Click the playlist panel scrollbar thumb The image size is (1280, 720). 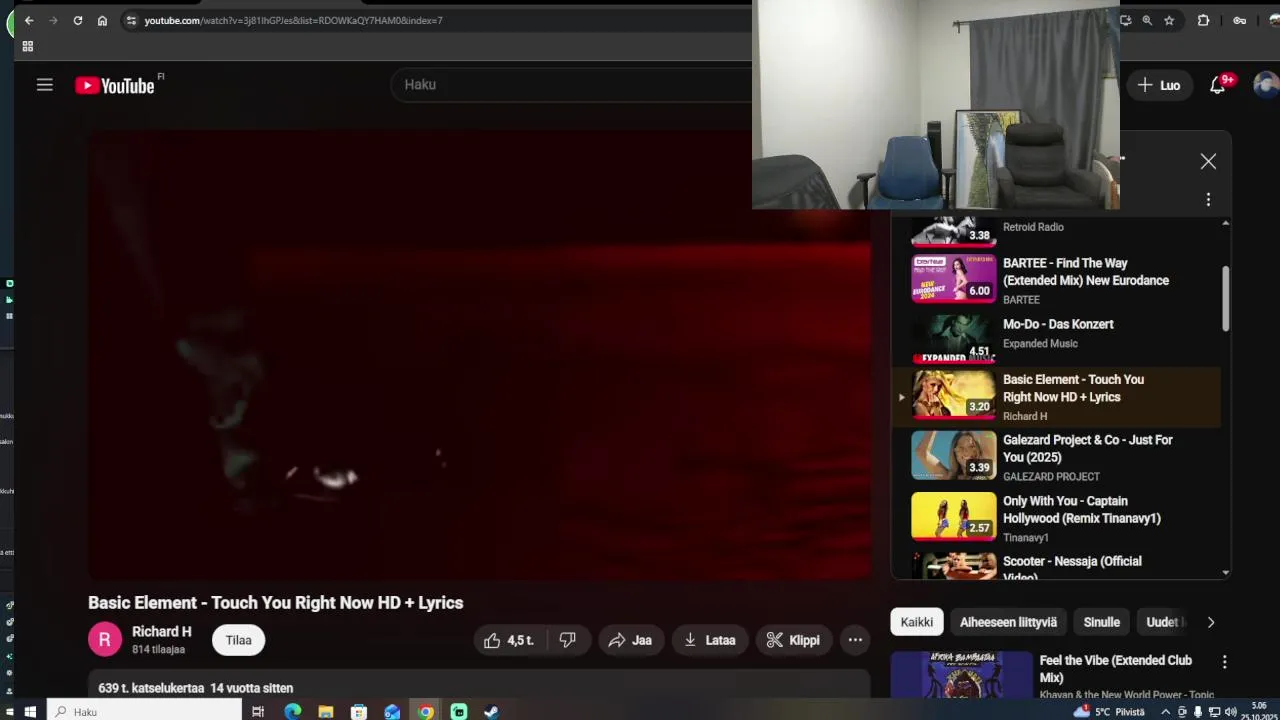pyautogui.click(x=1225, y=298)
